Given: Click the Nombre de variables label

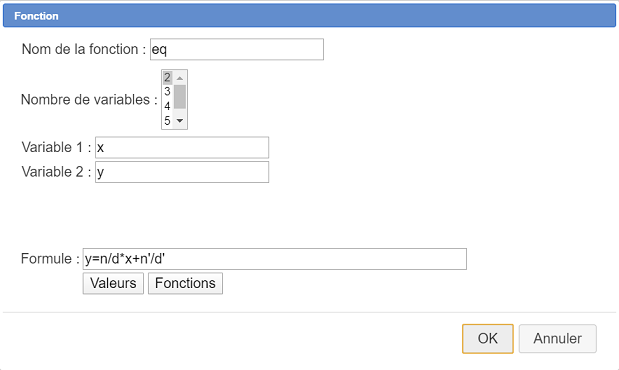Looking at the screenshot, I should coord(89,100).
